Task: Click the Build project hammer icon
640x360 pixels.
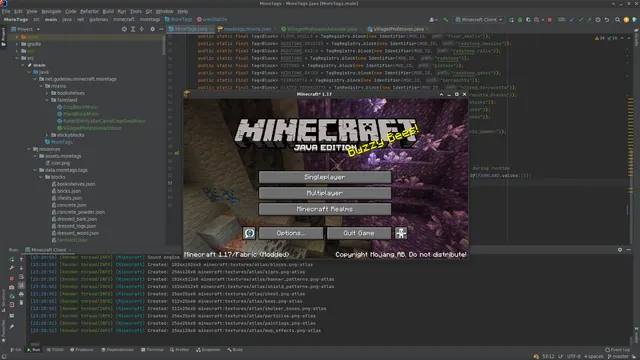Action: click(446, 20)
